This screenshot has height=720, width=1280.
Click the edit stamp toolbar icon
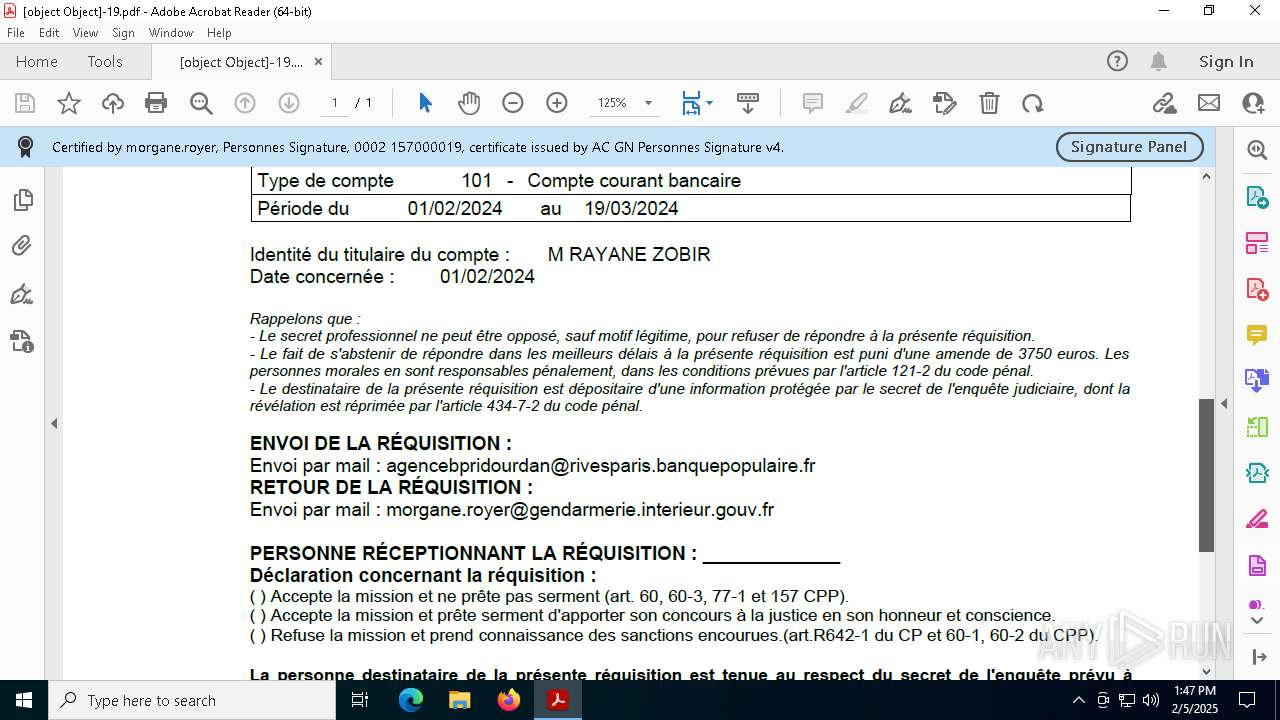point(945,103)
